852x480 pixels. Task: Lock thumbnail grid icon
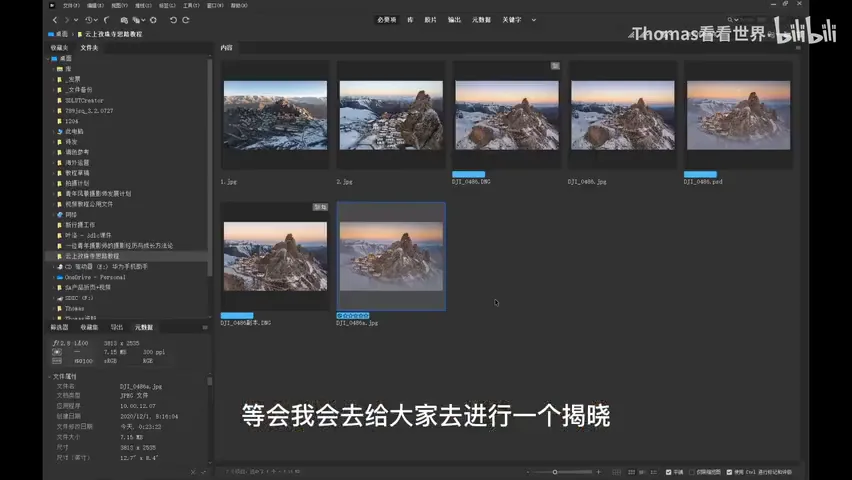tap(617, 472)
